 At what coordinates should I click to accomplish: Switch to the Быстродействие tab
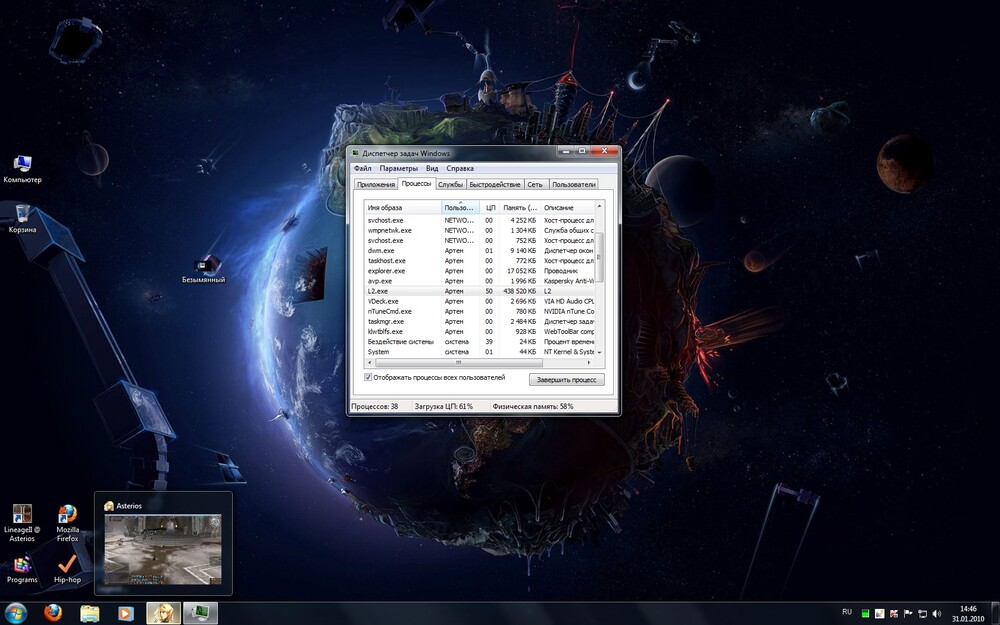495,184
